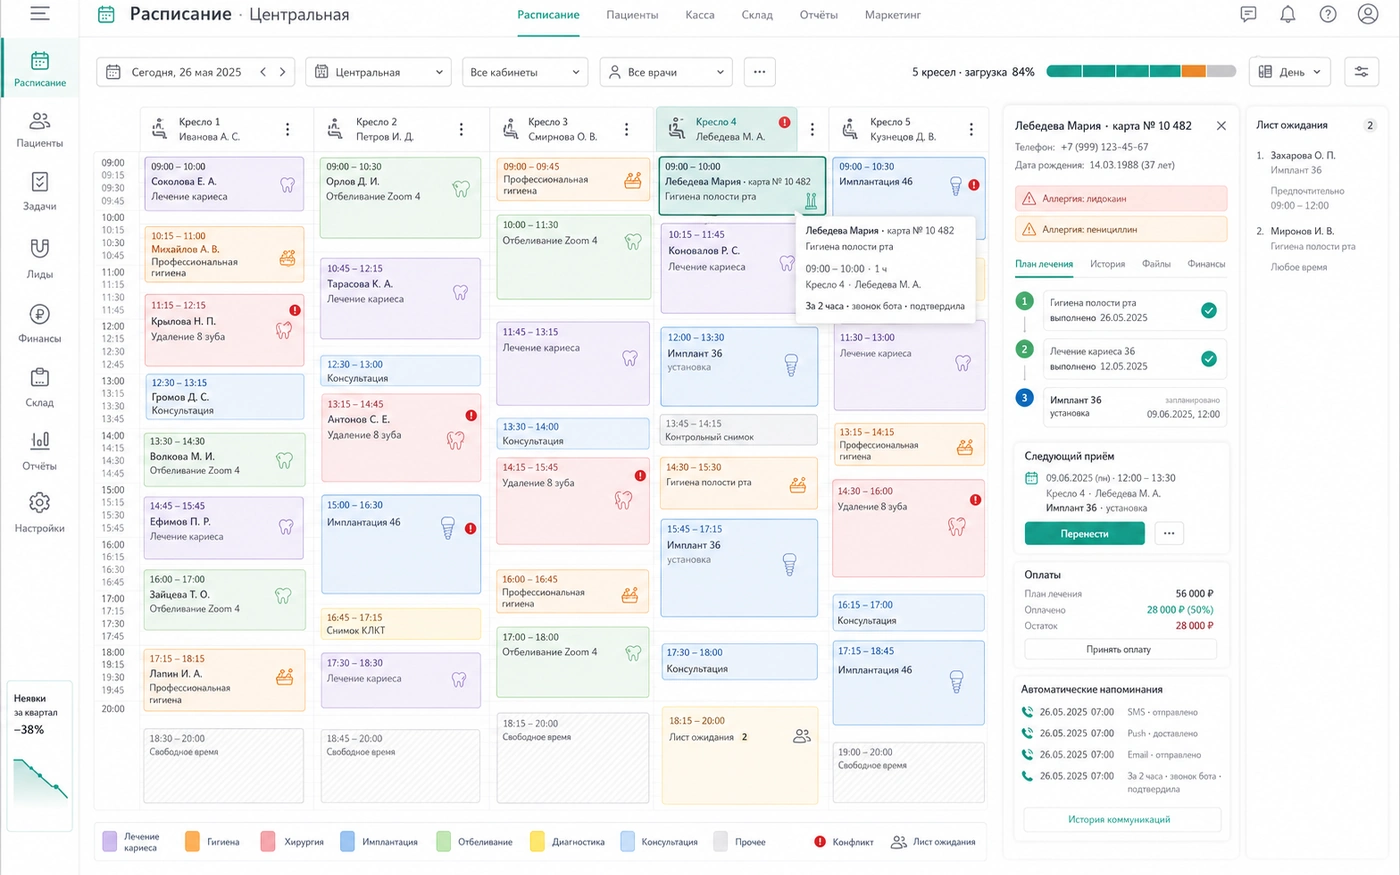Click the Лечение кариеса legend swatch
The width and height of the screenshot is (1400, 875).
pos(110,841)
